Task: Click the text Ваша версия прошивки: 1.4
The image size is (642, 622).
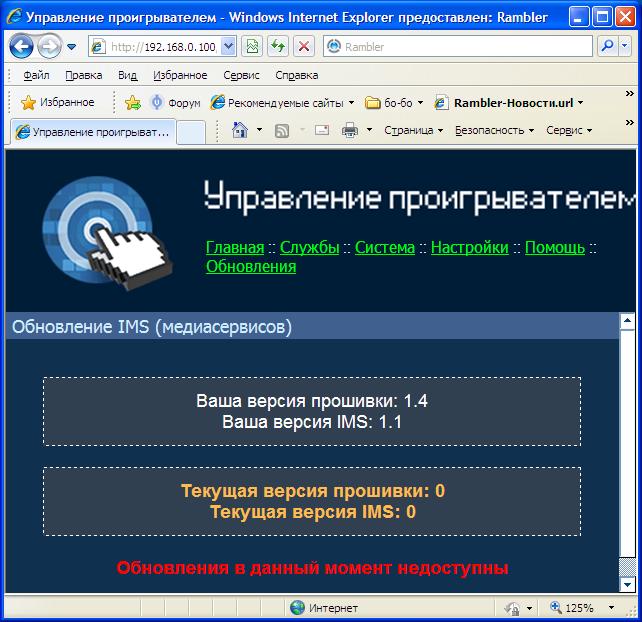Action: (312, 400)
